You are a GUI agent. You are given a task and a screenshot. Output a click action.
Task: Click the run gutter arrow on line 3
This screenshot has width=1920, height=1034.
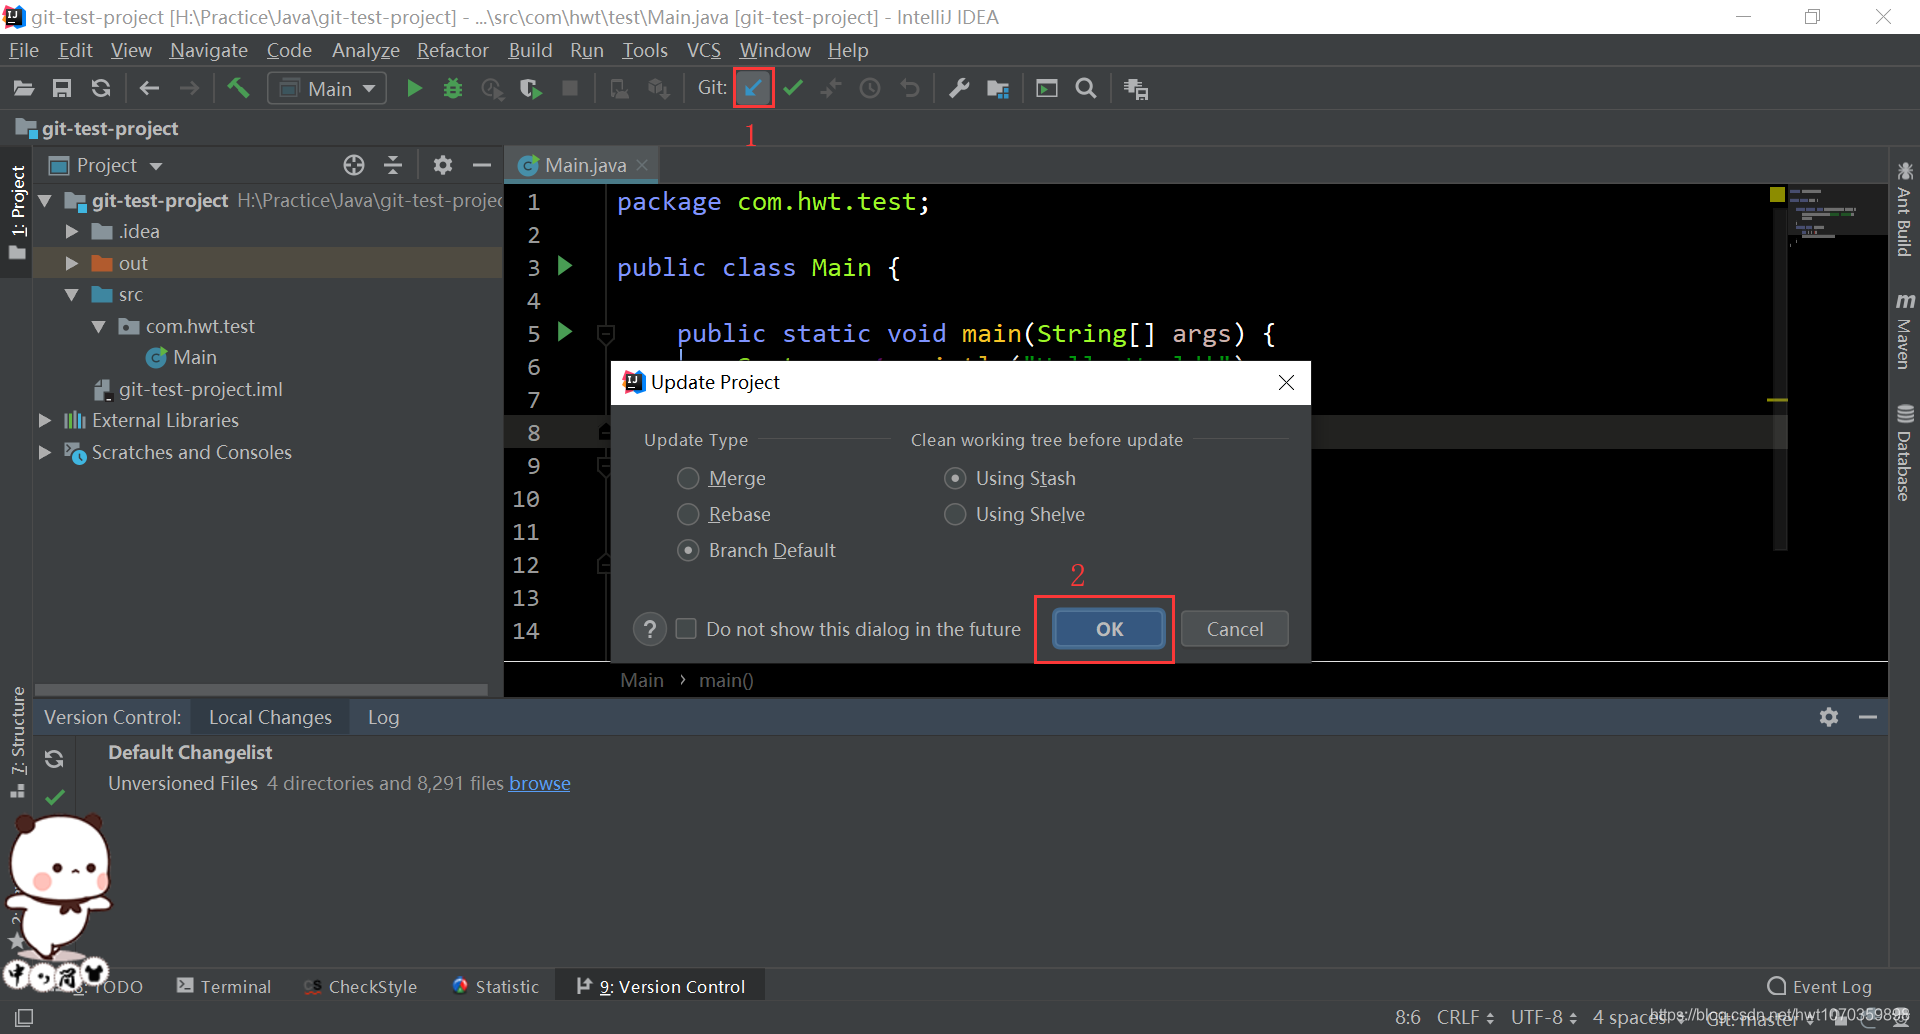(565, 266)
